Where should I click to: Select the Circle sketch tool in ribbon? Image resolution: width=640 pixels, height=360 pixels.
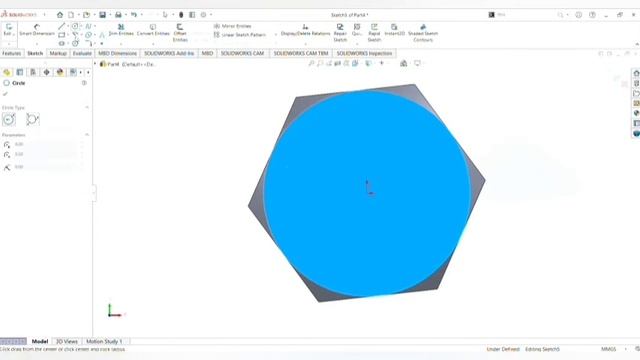[75, 26]
